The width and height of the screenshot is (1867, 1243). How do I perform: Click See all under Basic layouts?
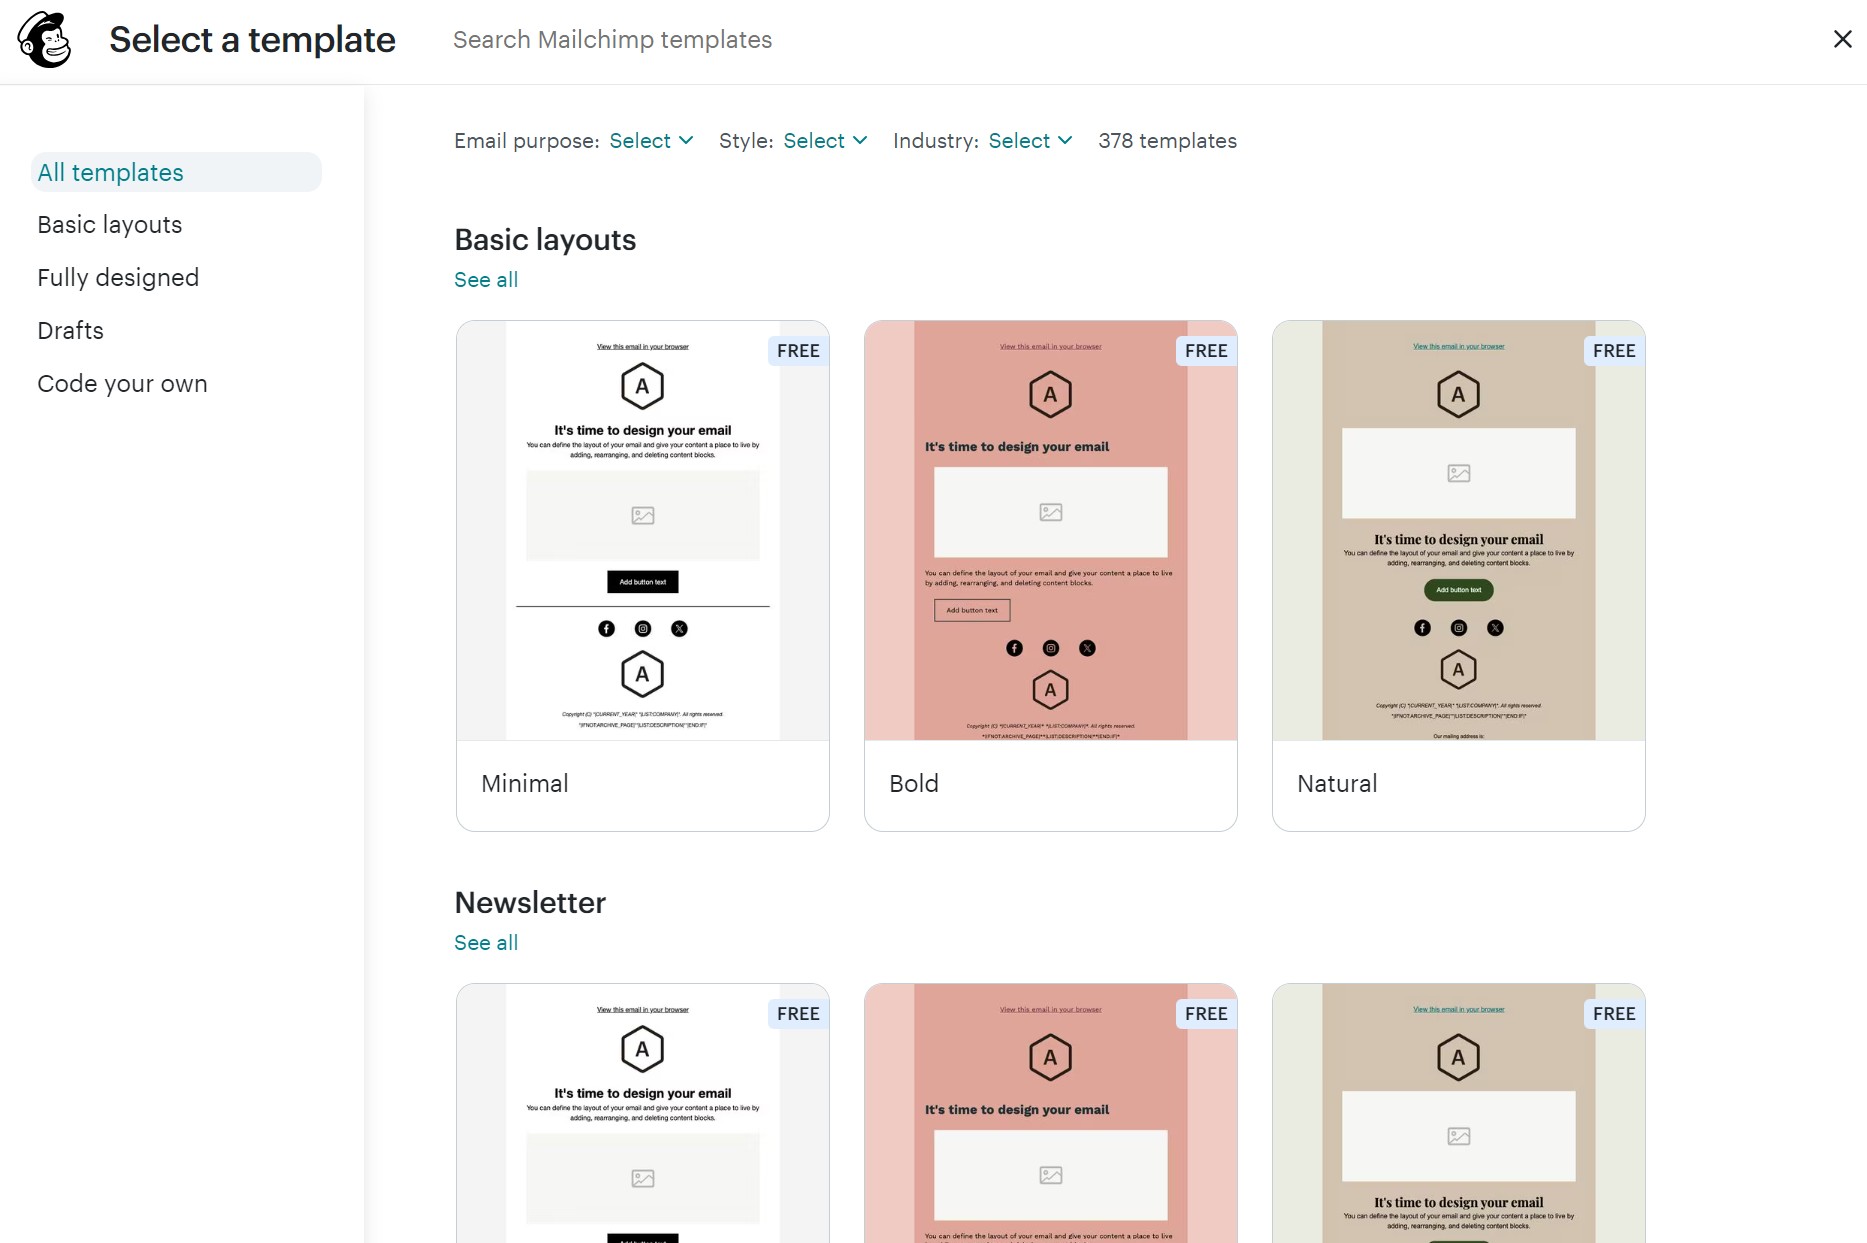[x=486, y=279]
